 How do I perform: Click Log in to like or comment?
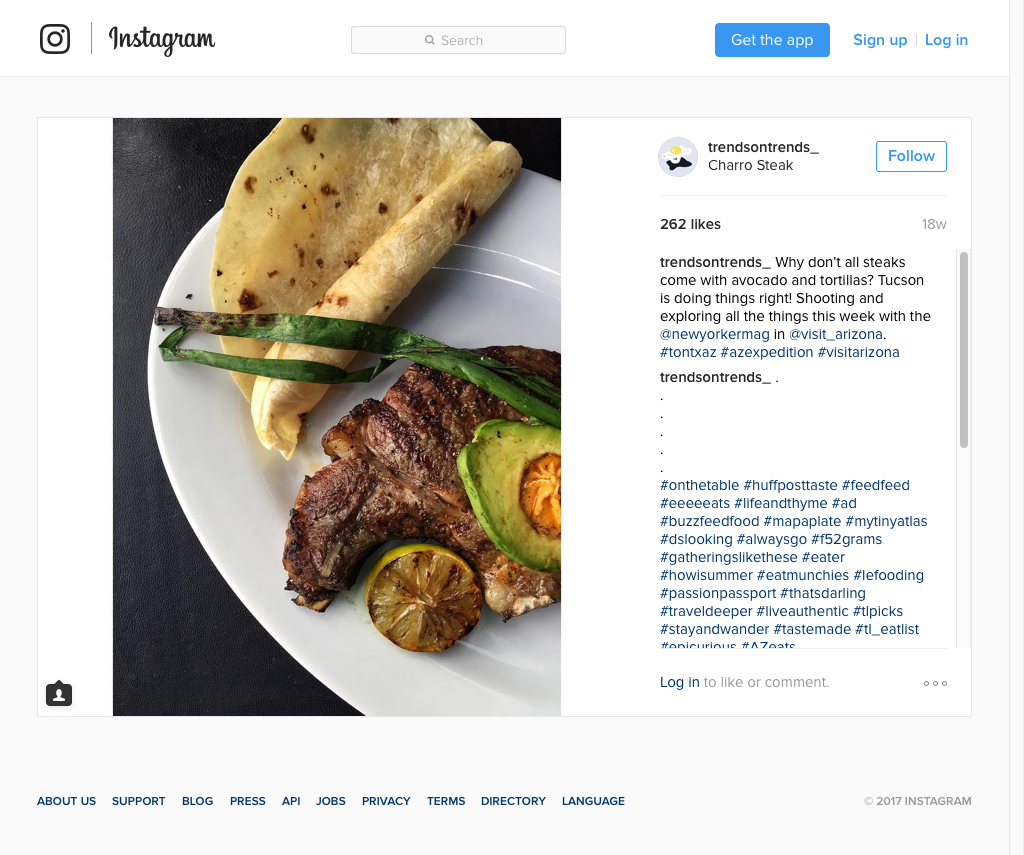679,682
